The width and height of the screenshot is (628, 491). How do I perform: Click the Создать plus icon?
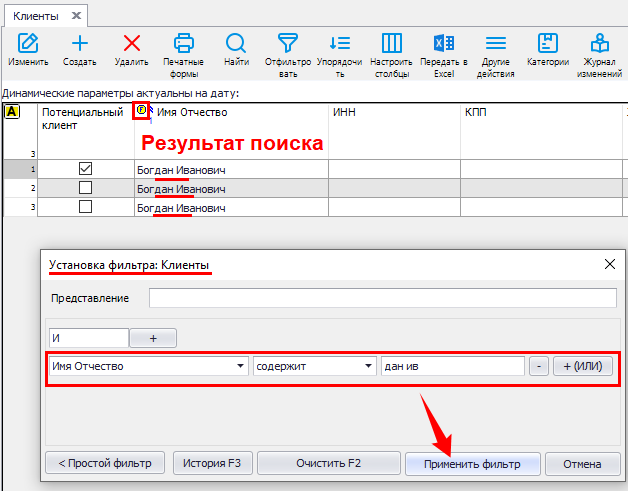tap(79, 43)
